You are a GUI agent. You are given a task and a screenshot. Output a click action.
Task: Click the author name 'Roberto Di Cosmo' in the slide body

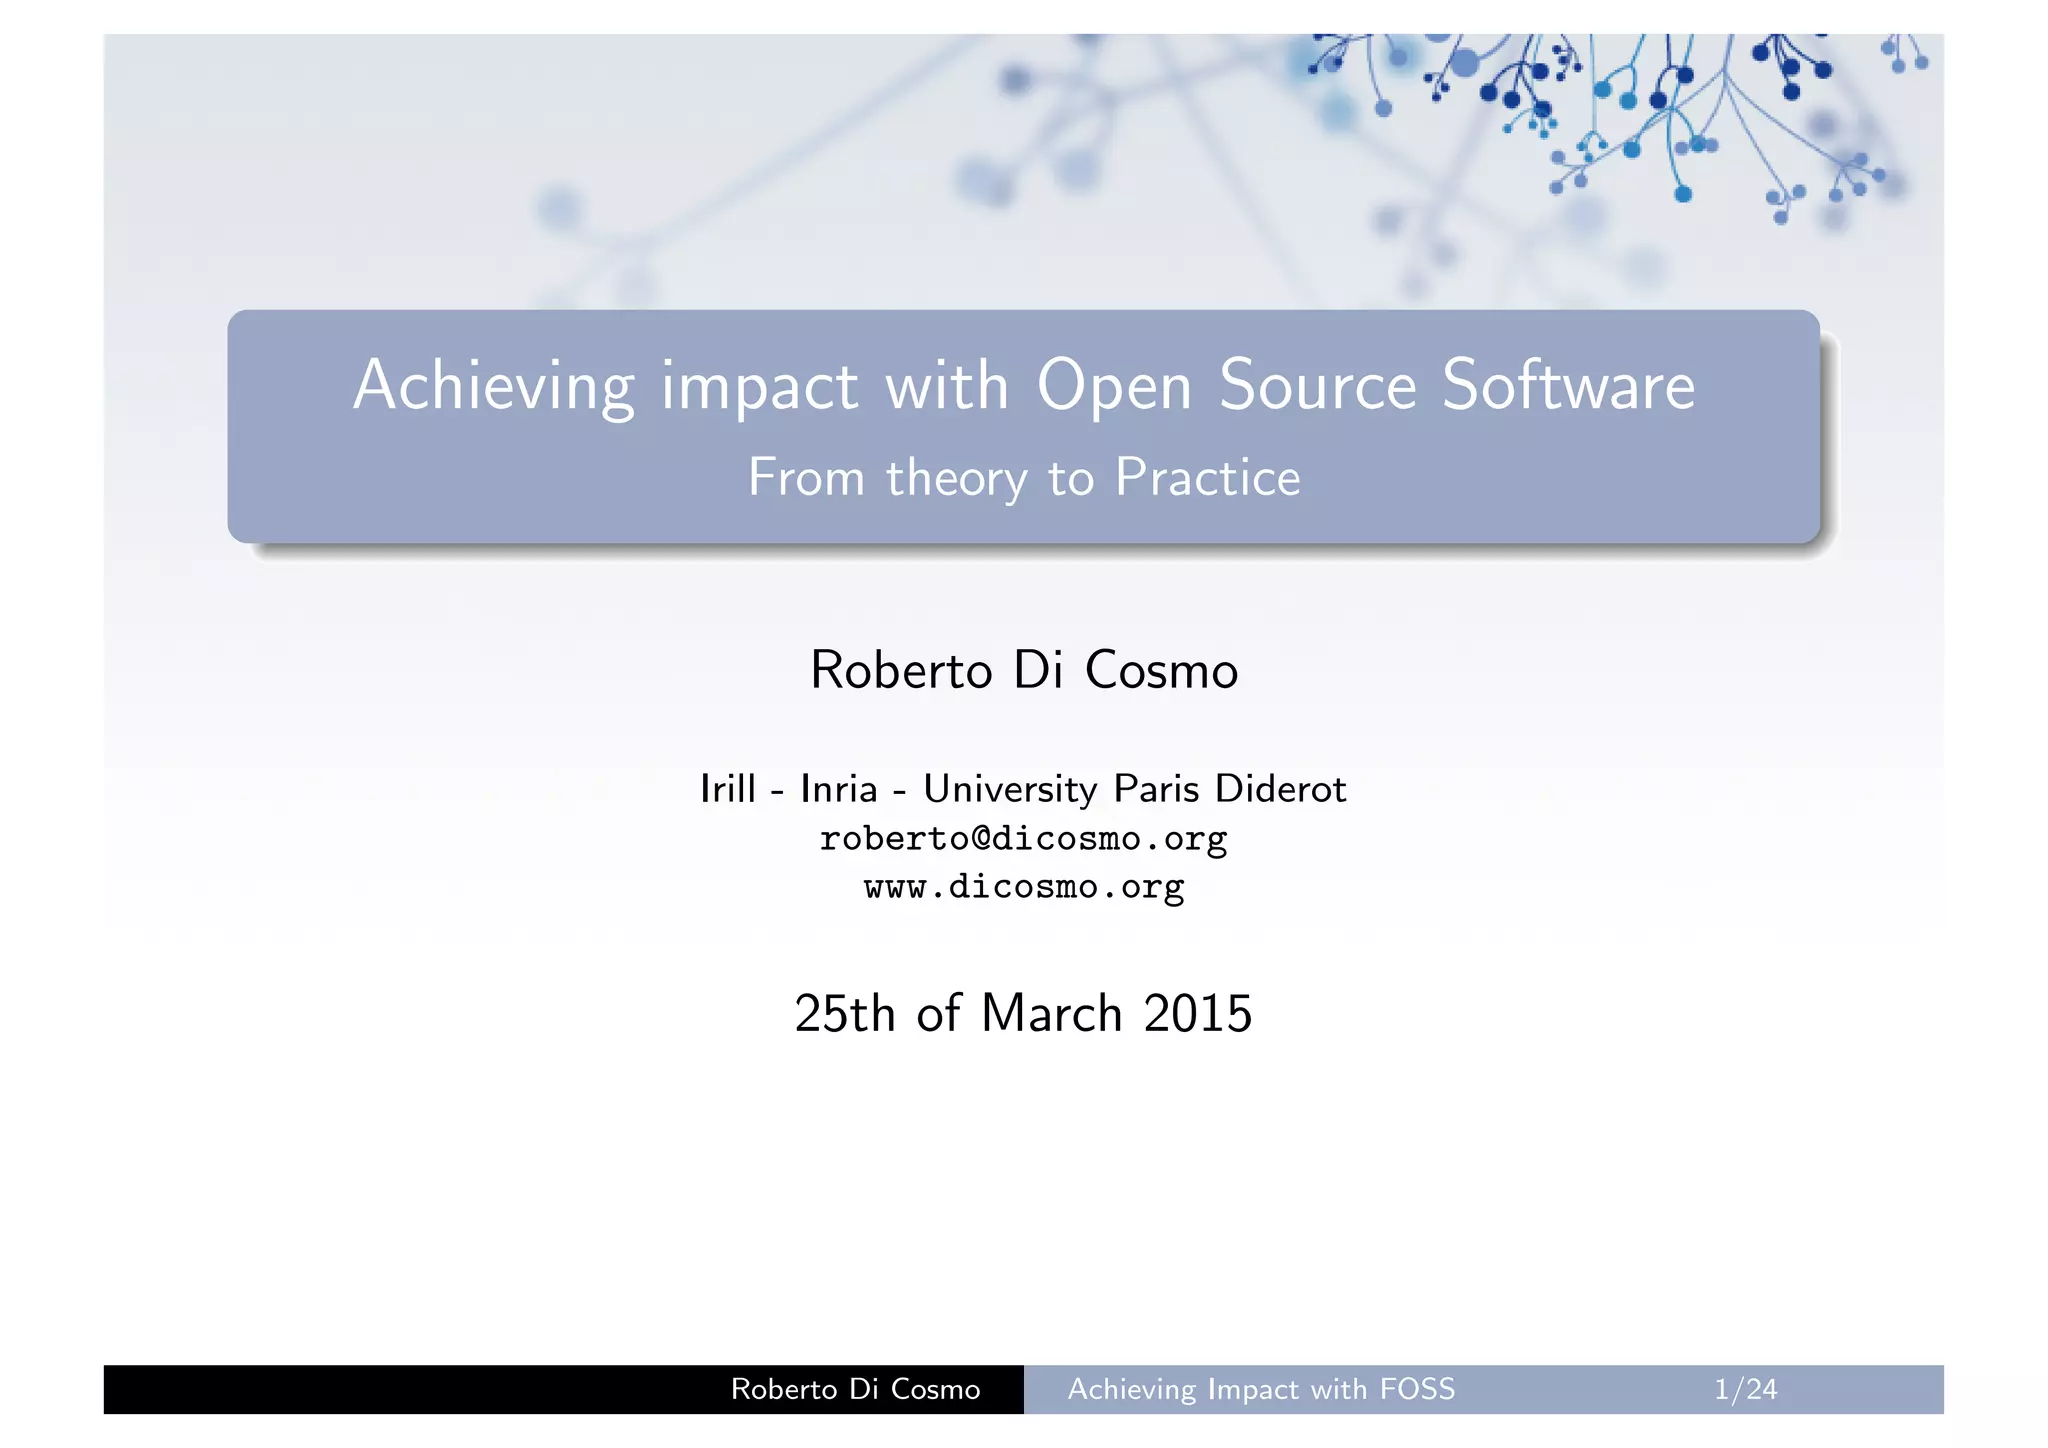pos(1023,669)
